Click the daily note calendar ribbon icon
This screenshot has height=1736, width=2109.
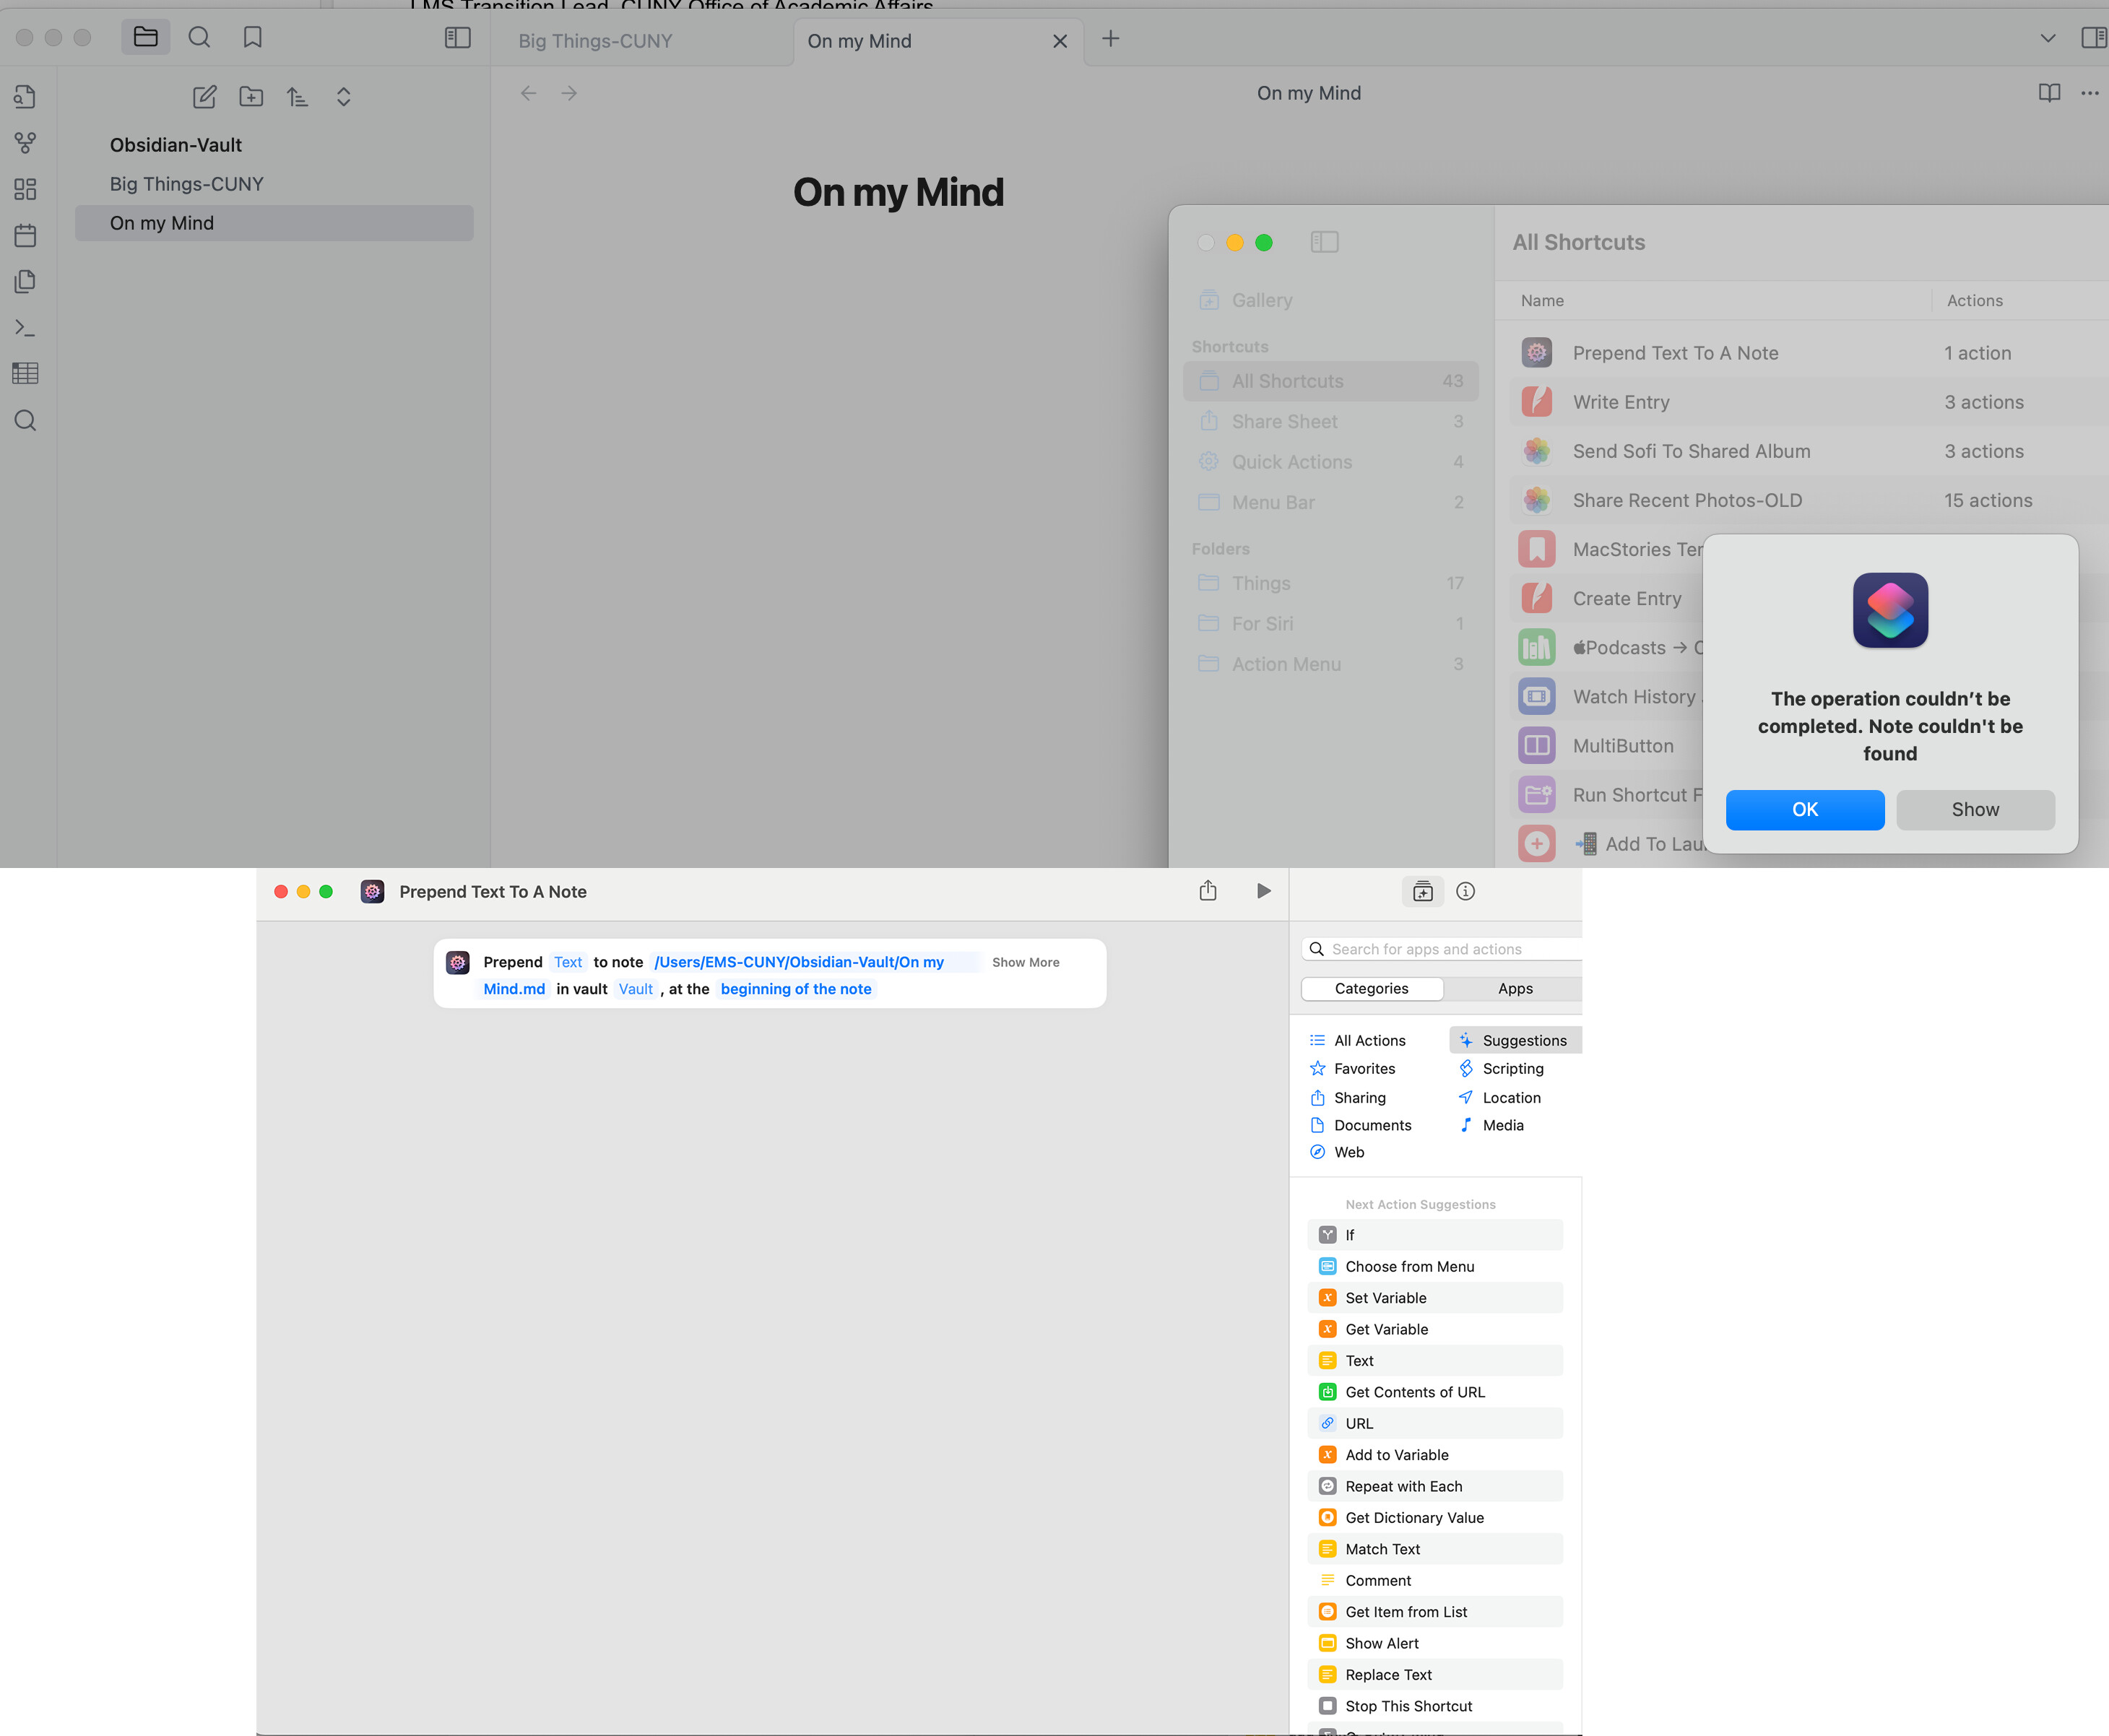25,236
